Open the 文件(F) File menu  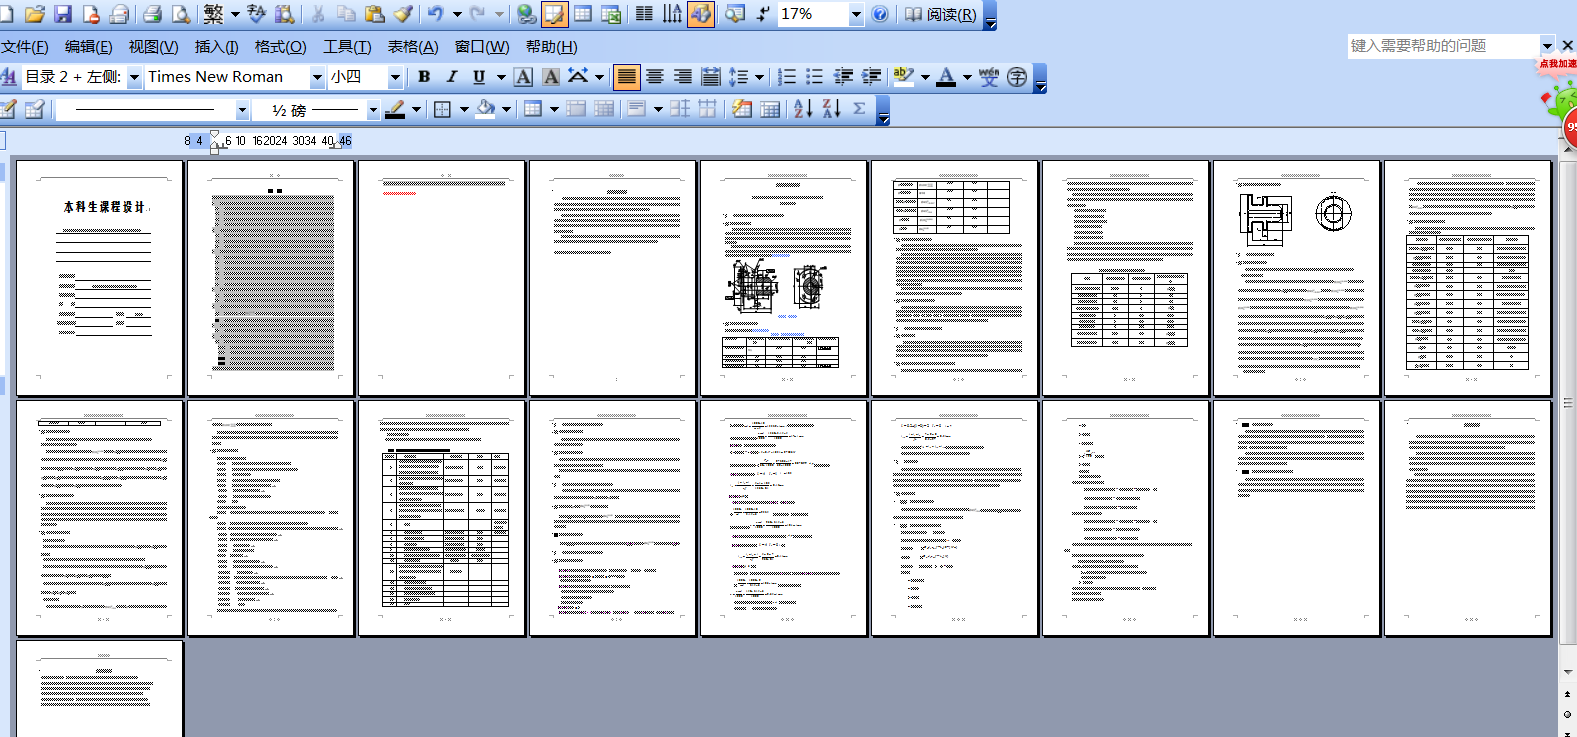(25, 47)
